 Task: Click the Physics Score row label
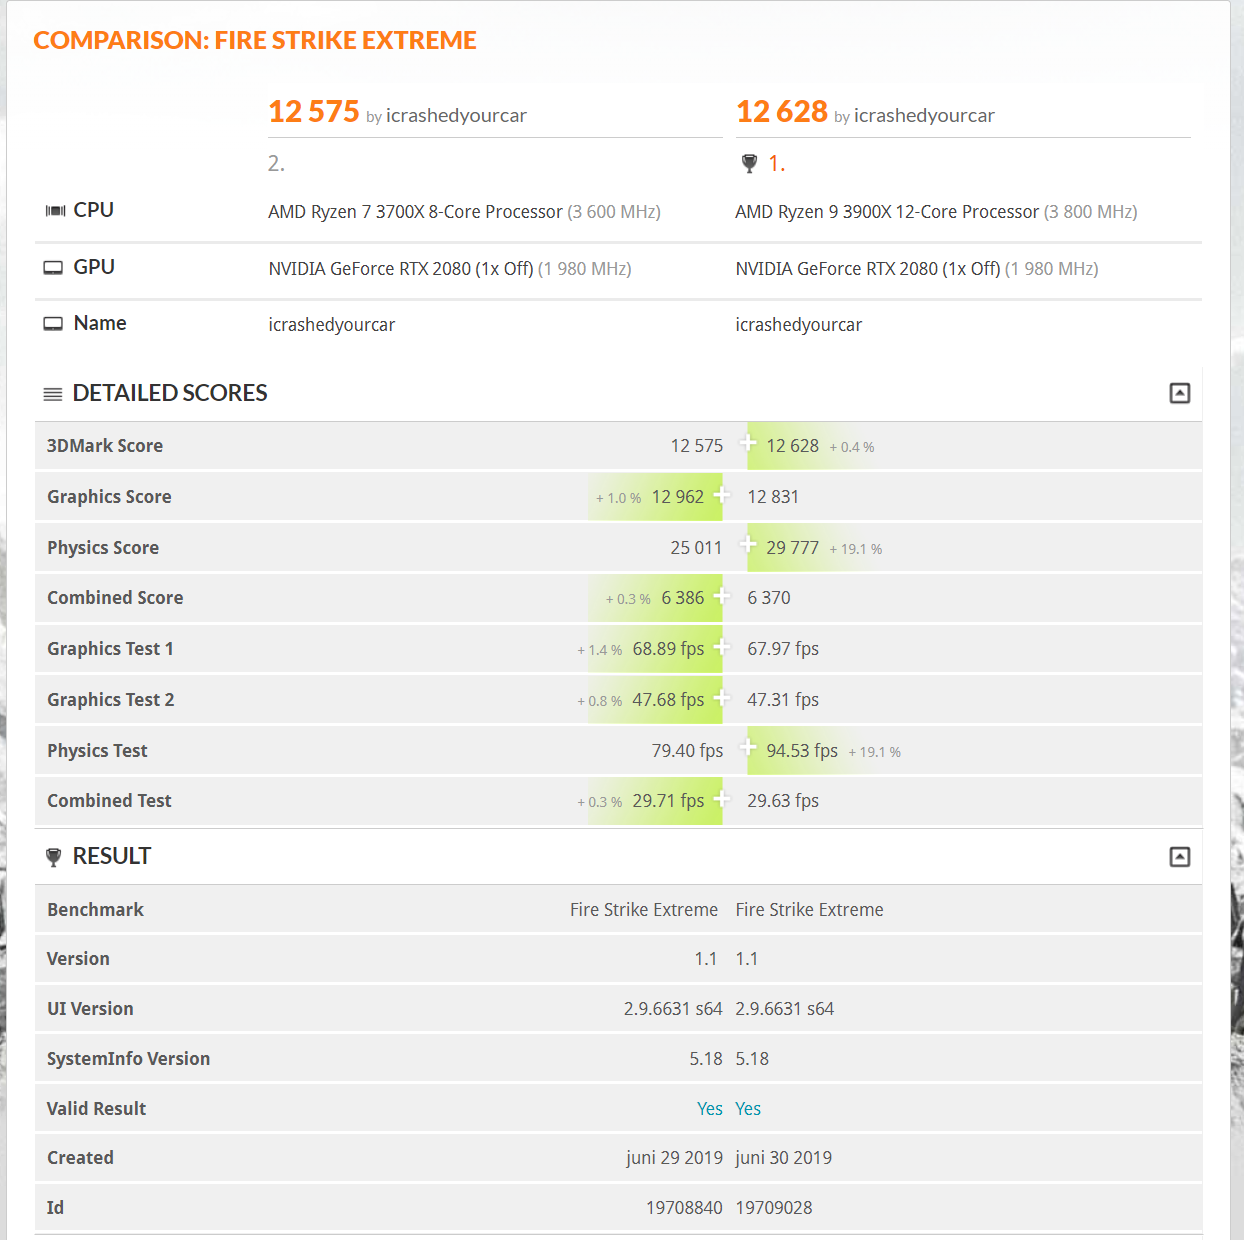103,548
